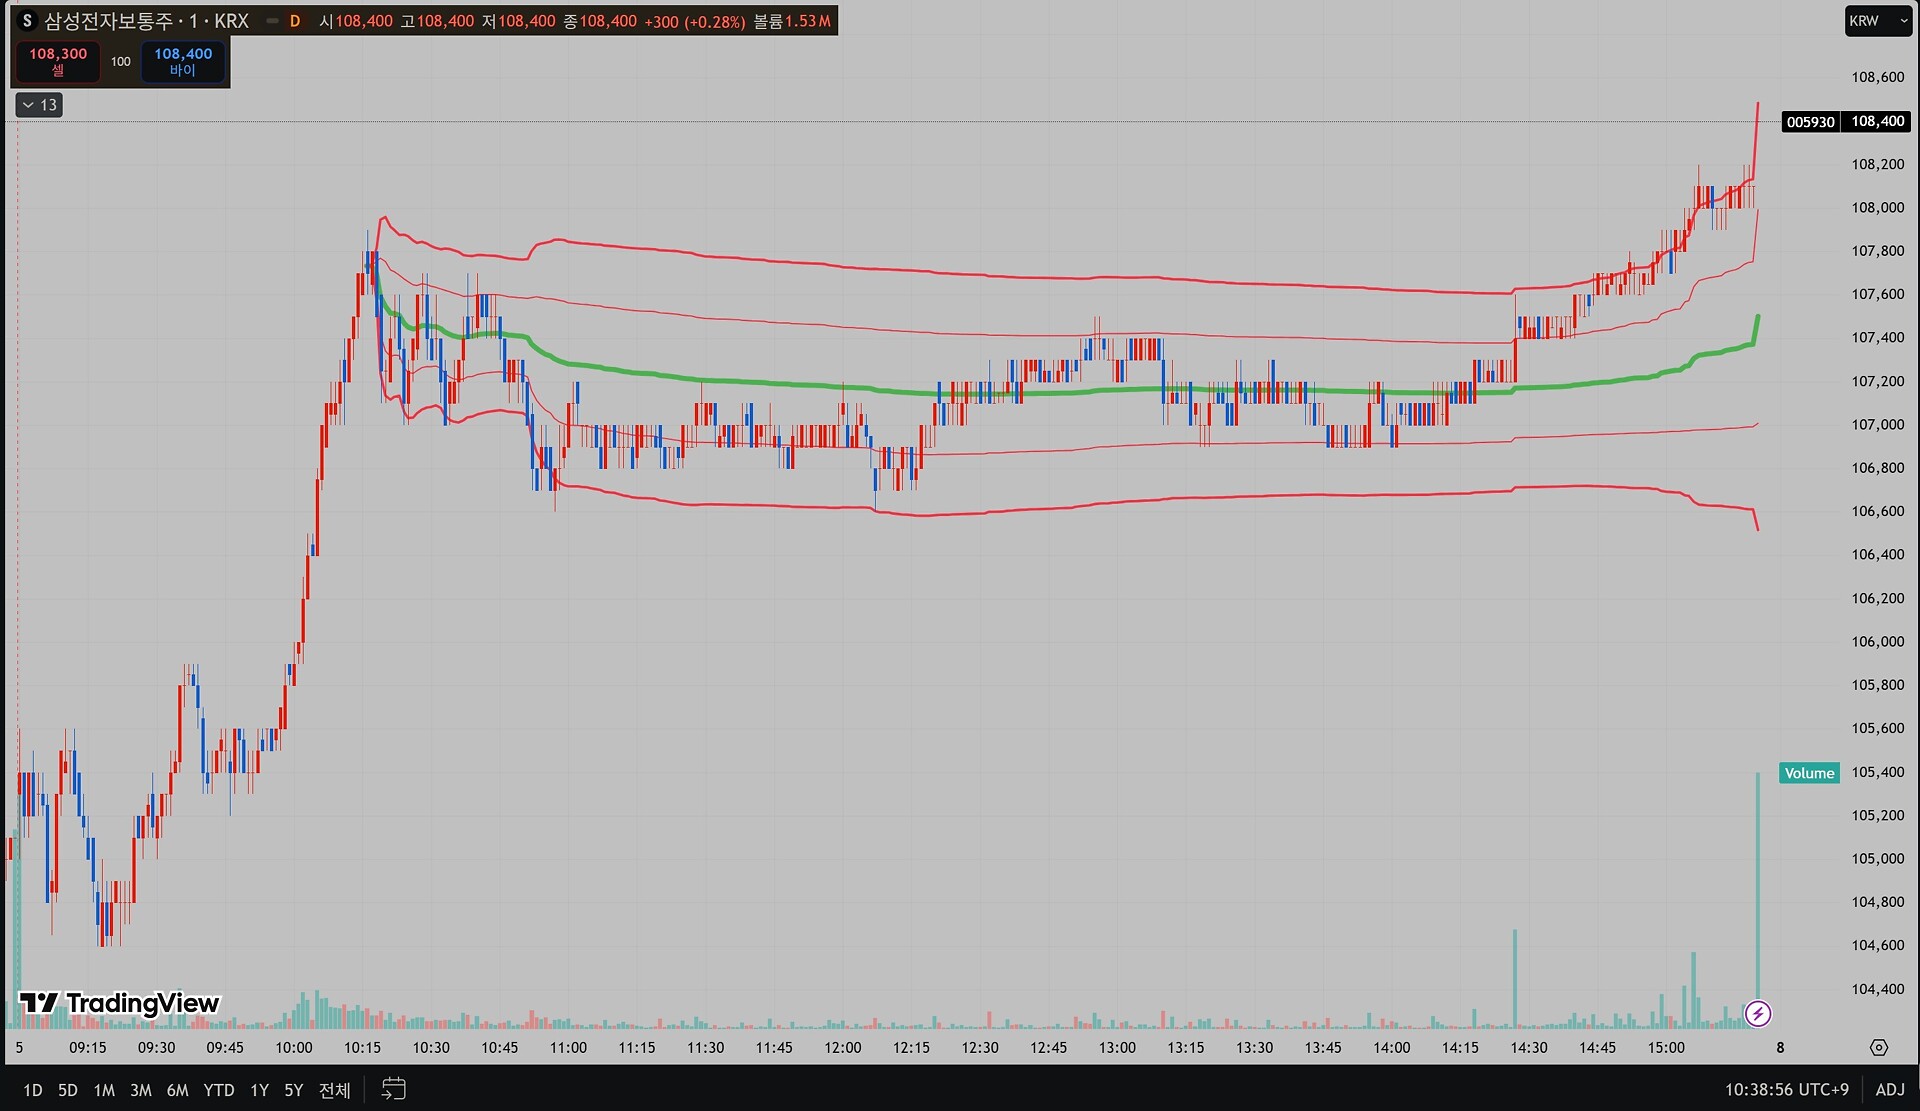Click the Go to date calendar icon
The height and width of the screenshot is (1111, 1920).
pyautogui.click(x=393, y=1089)
